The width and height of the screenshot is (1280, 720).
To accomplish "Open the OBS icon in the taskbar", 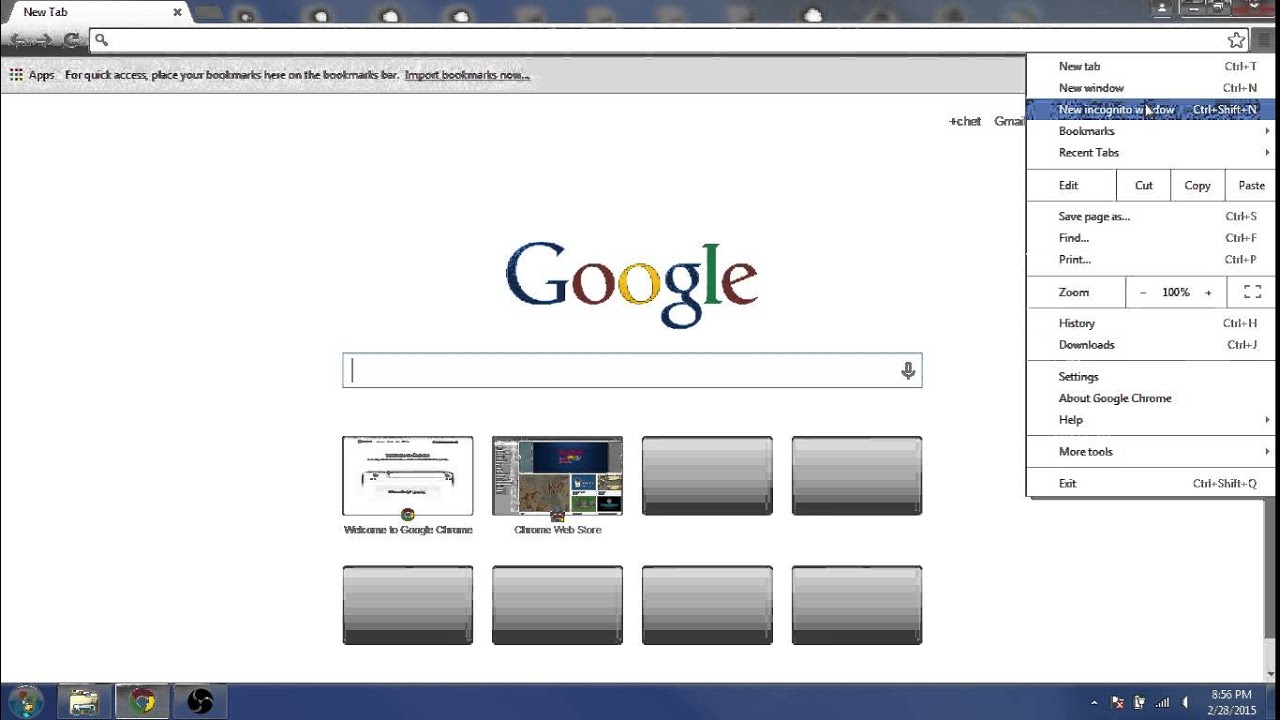I will point(200,702).
